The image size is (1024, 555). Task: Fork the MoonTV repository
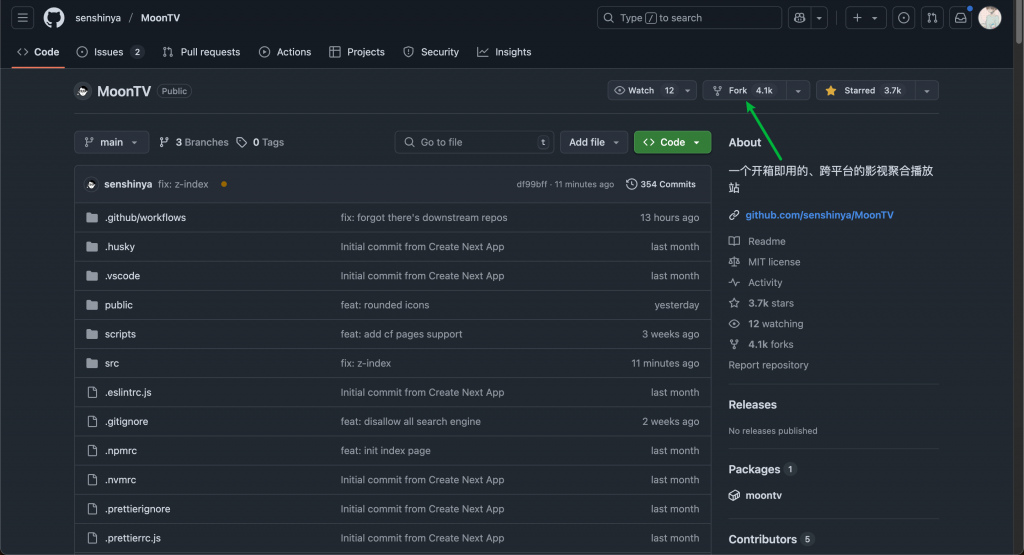742,91
